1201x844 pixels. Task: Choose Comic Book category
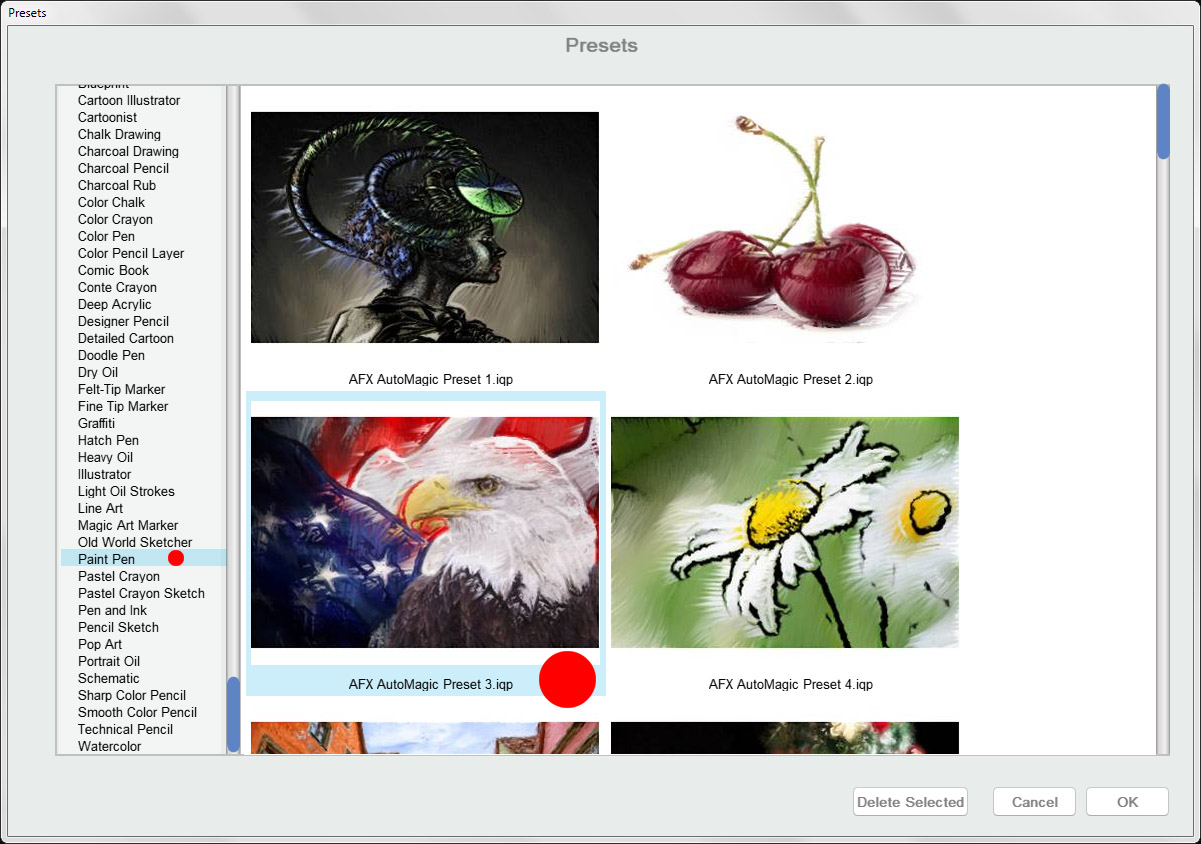point(113,270)
